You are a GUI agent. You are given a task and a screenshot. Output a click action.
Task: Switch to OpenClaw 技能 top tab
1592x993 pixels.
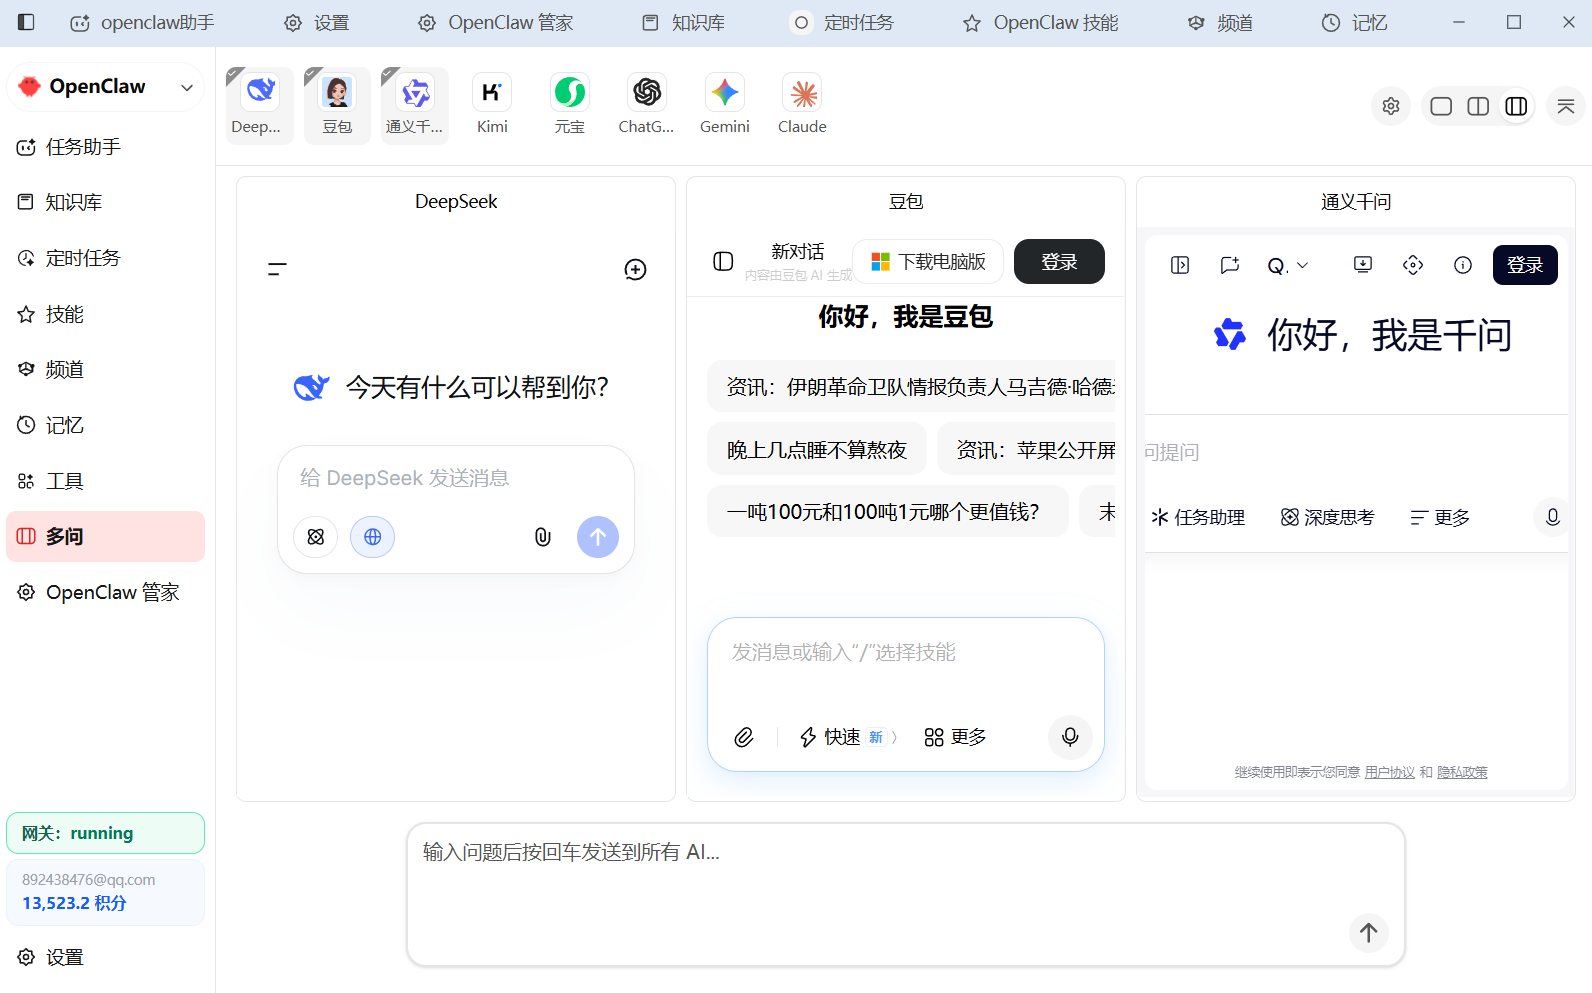(1040, 22)
